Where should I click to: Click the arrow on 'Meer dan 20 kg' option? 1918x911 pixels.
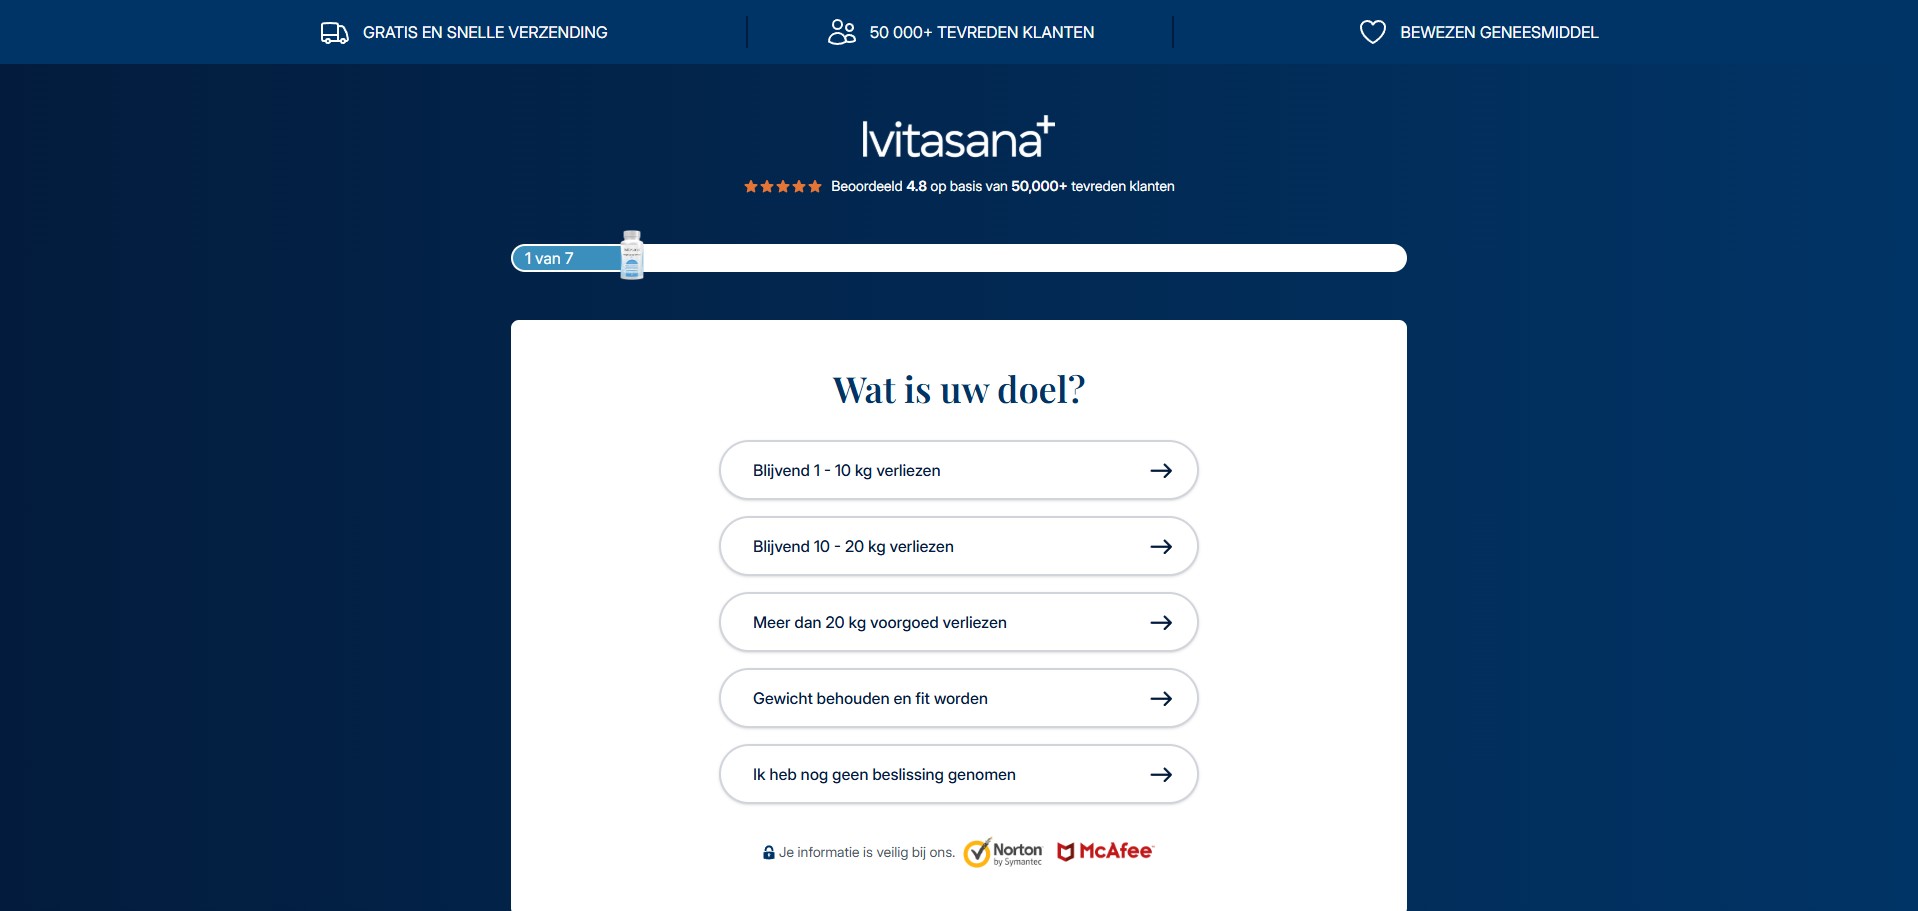tap(1160, 623)
